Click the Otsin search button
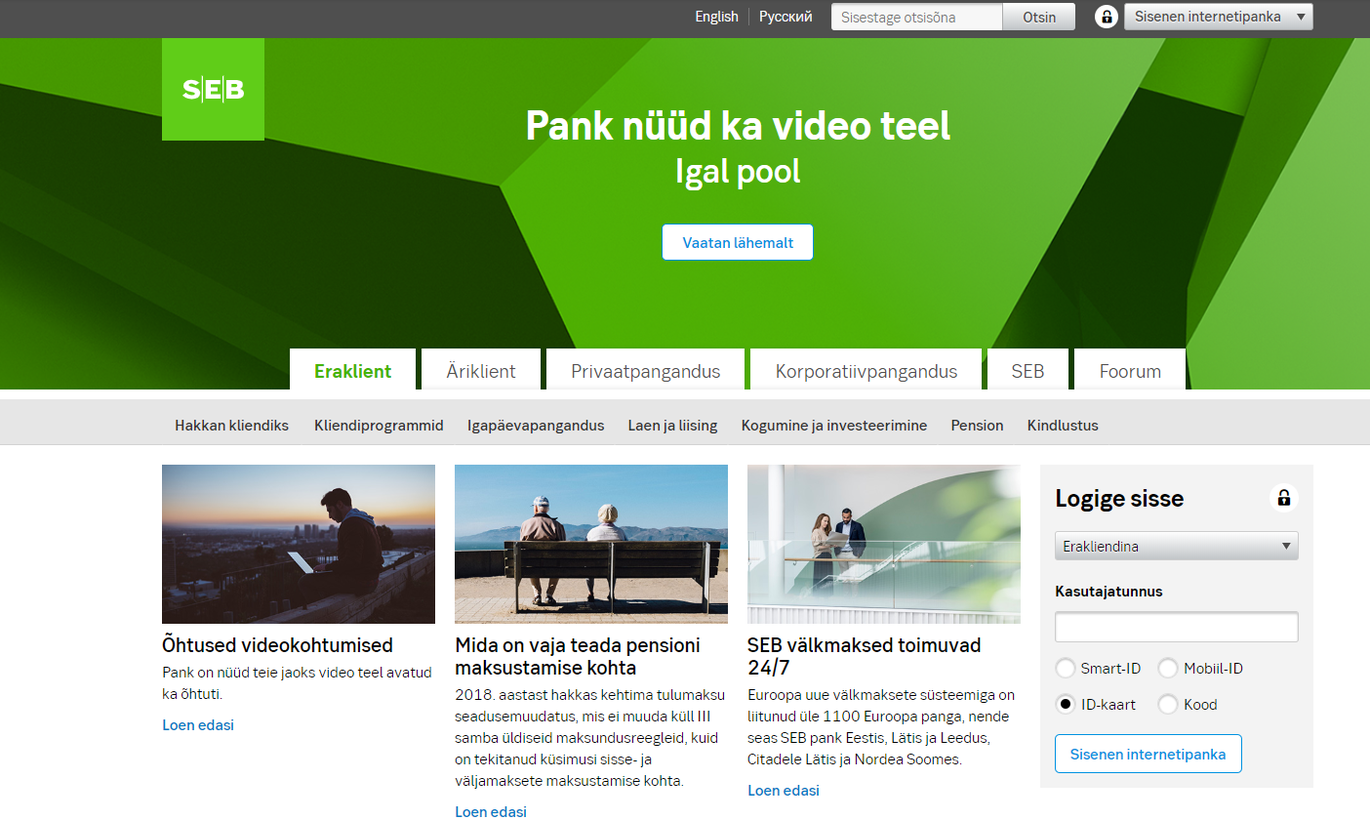The height and width of the screenshot is (820, 1370). click(x=1039, y=17)
